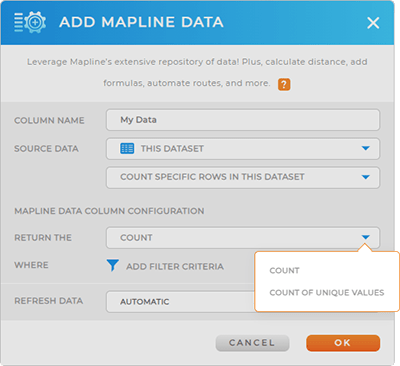Click the Refresh Data label

[48, 301]
